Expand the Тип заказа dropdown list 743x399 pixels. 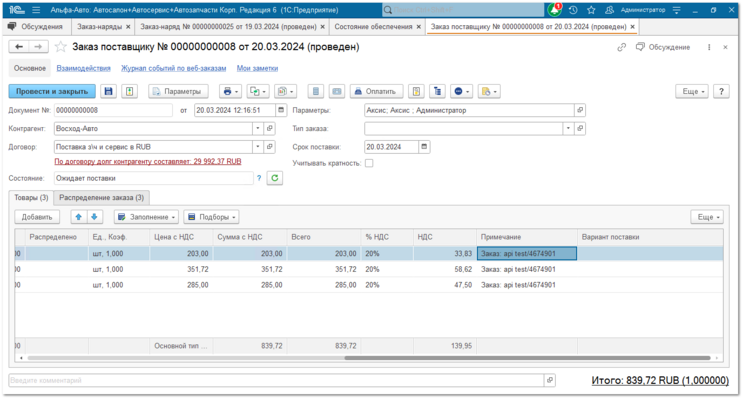(568, 128)
